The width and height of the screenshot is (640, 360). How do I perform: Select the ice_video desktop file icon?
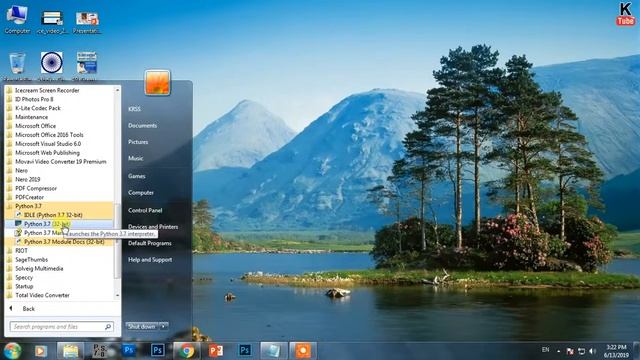[52, 22]
